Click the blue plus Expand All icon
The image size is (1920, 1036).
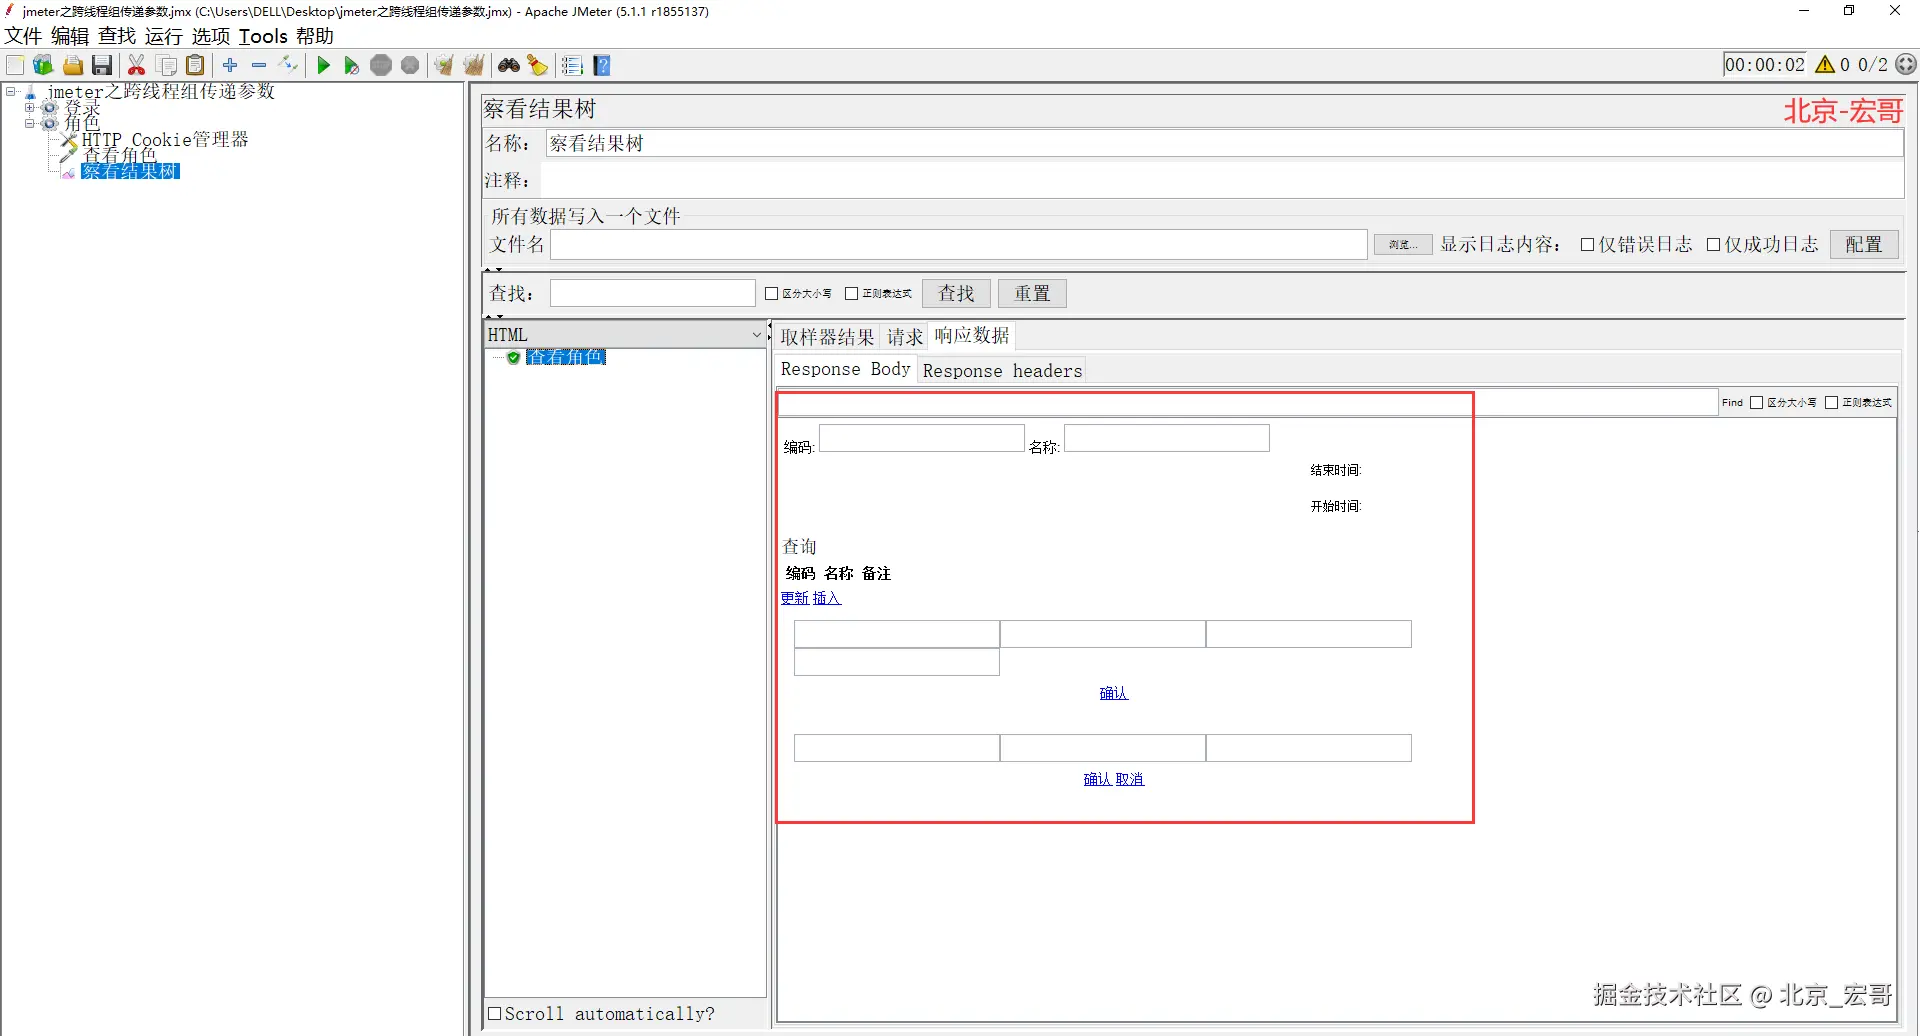pyautogui.click(x=230, y=65)
